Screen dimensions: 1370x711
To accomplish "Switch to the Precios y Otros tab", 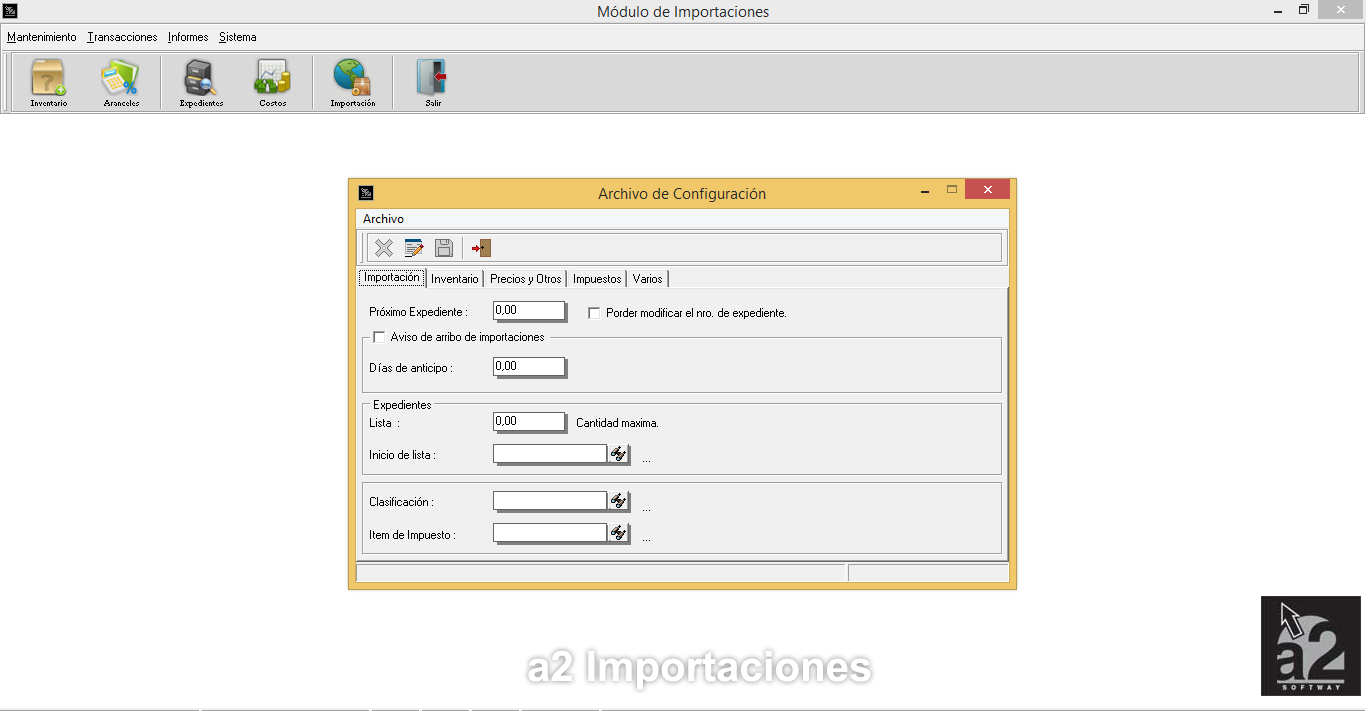I will click(x=526, y=279).
